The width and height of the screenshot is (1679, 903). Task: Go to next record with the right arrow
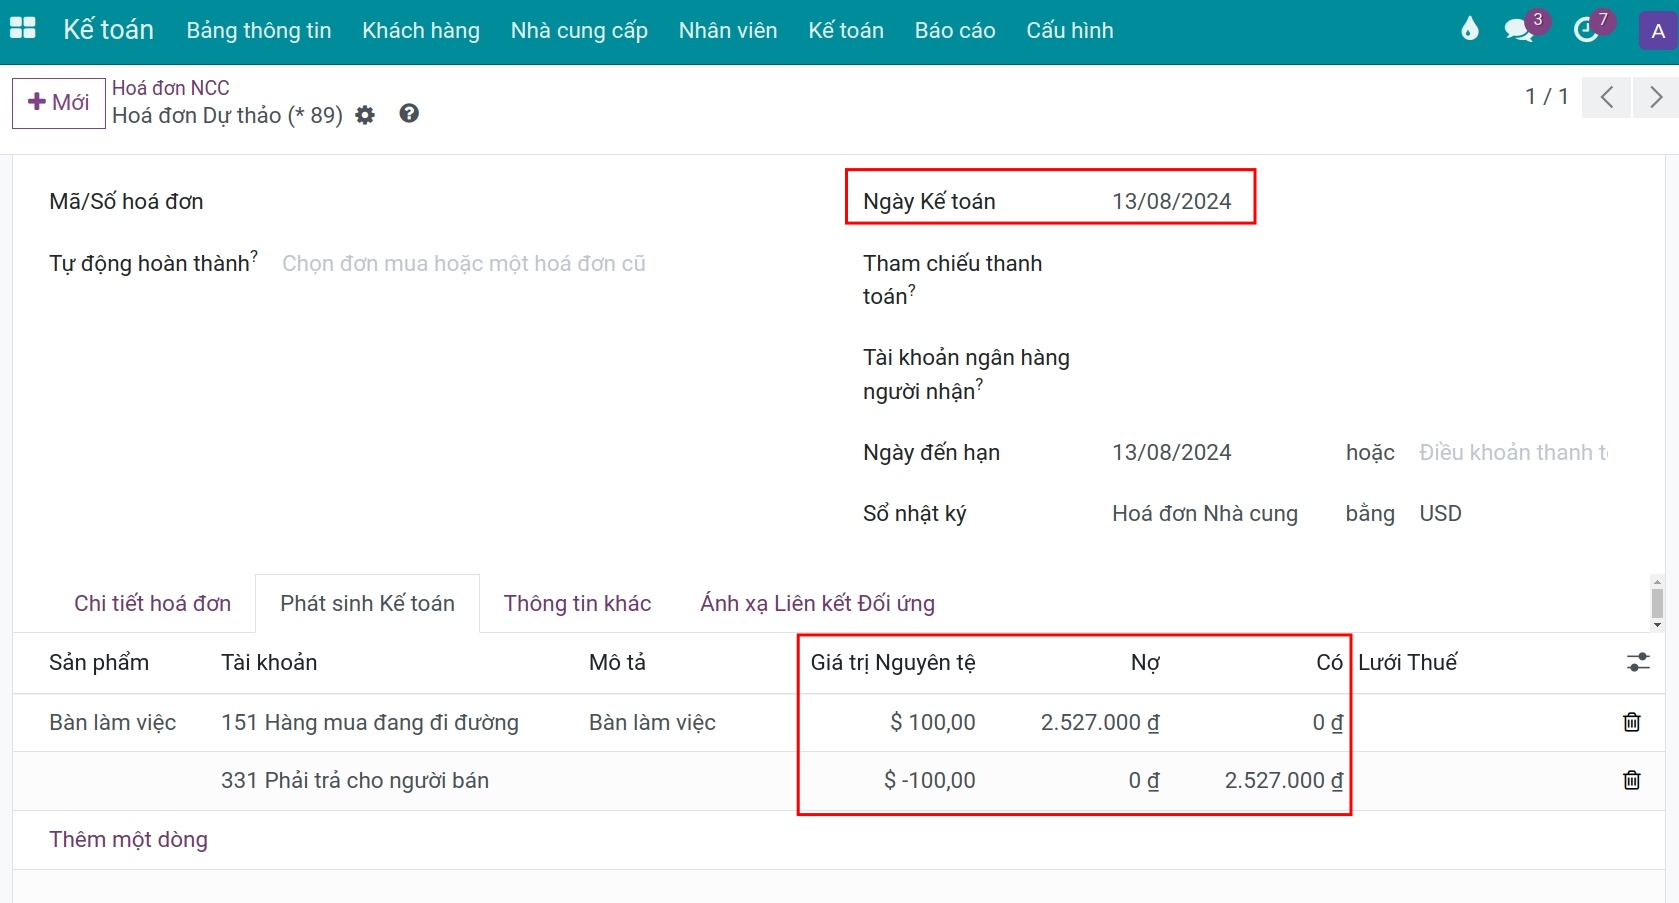coord(1656,97)
